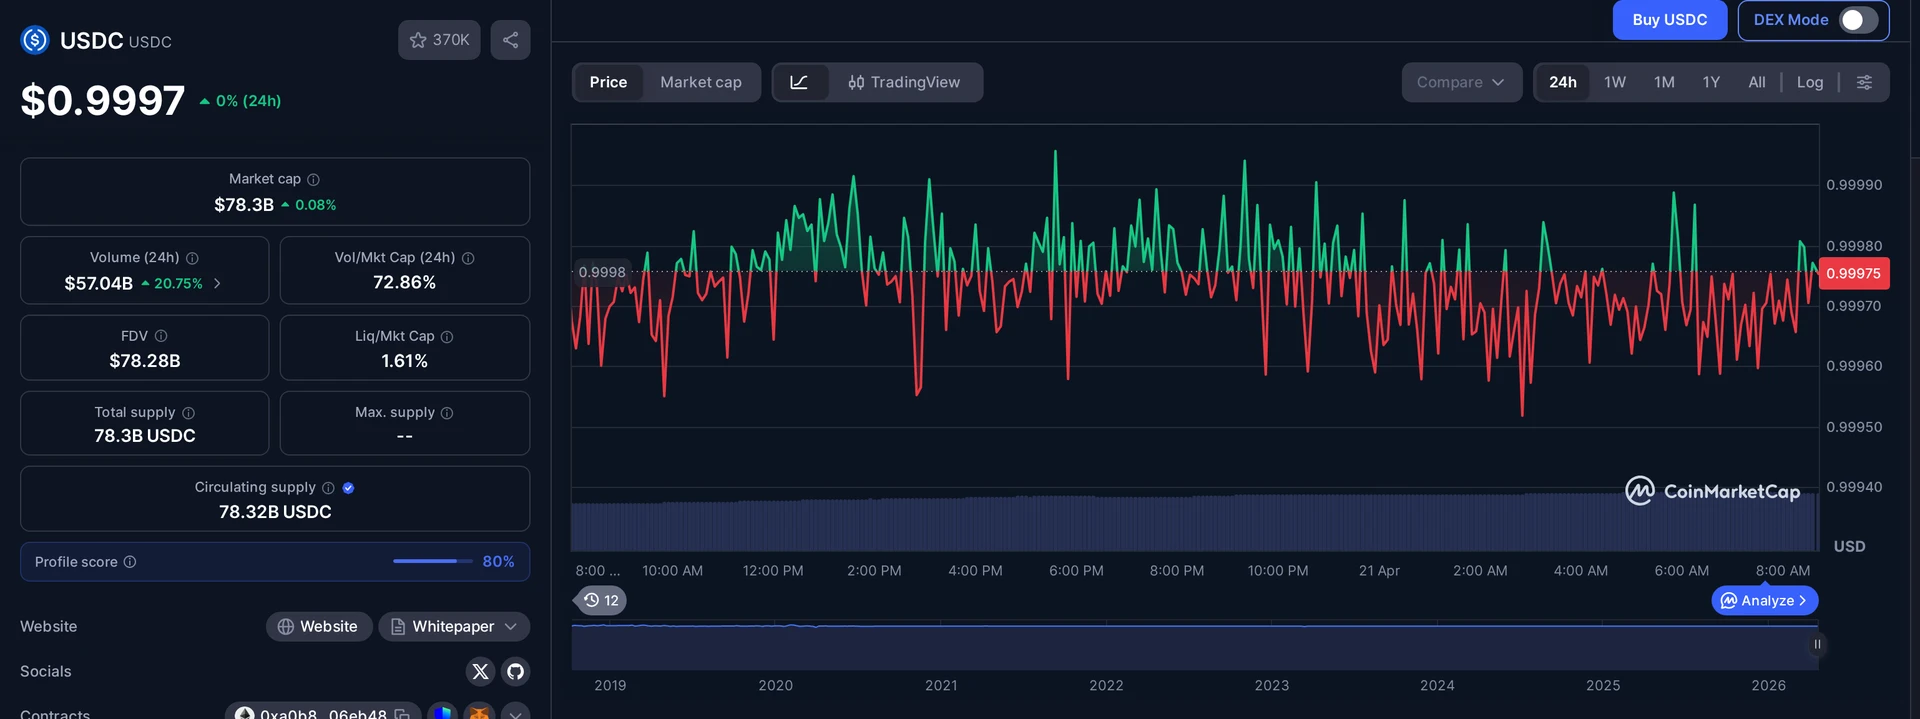Viewport: 1920px width, 719px height.
Task: Select the Price tab
Action: pyautogui.click(x=608, y=82)
